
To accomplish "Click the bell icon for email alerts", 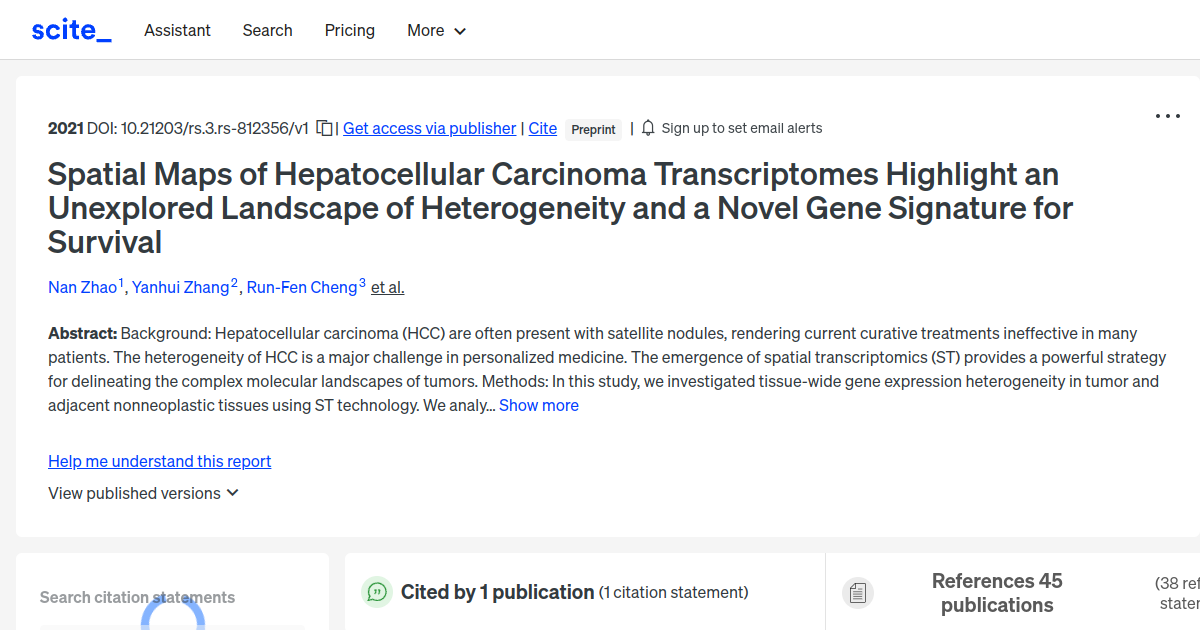I will pyautogui.click(x=647, y=127).
